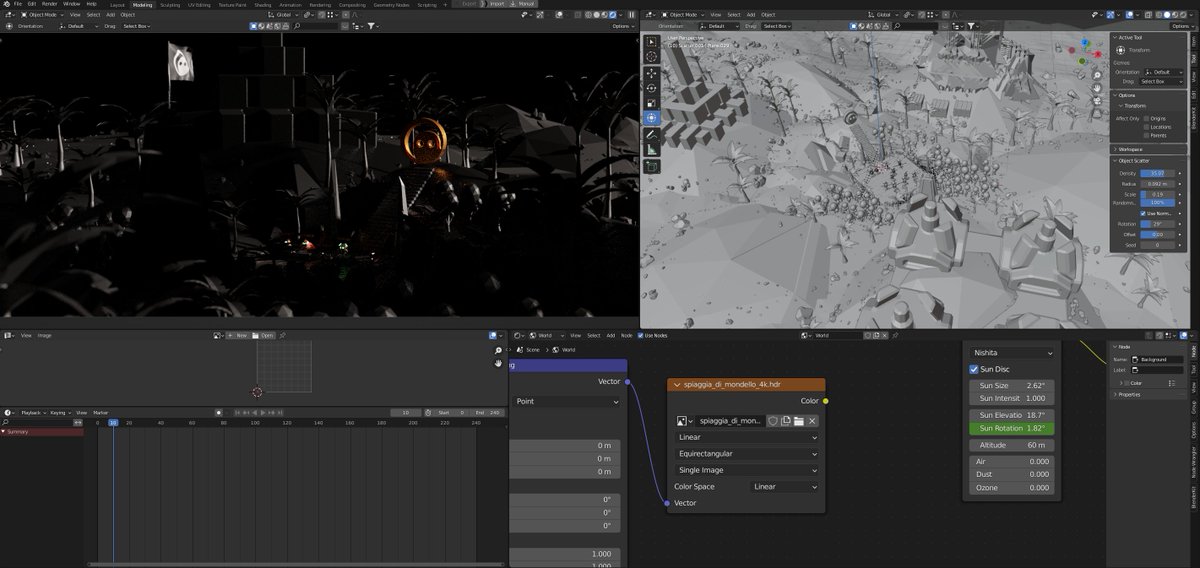The image size is (1200, 568).
Task: Choose the Annotate pencil tool
Action: 651,134
